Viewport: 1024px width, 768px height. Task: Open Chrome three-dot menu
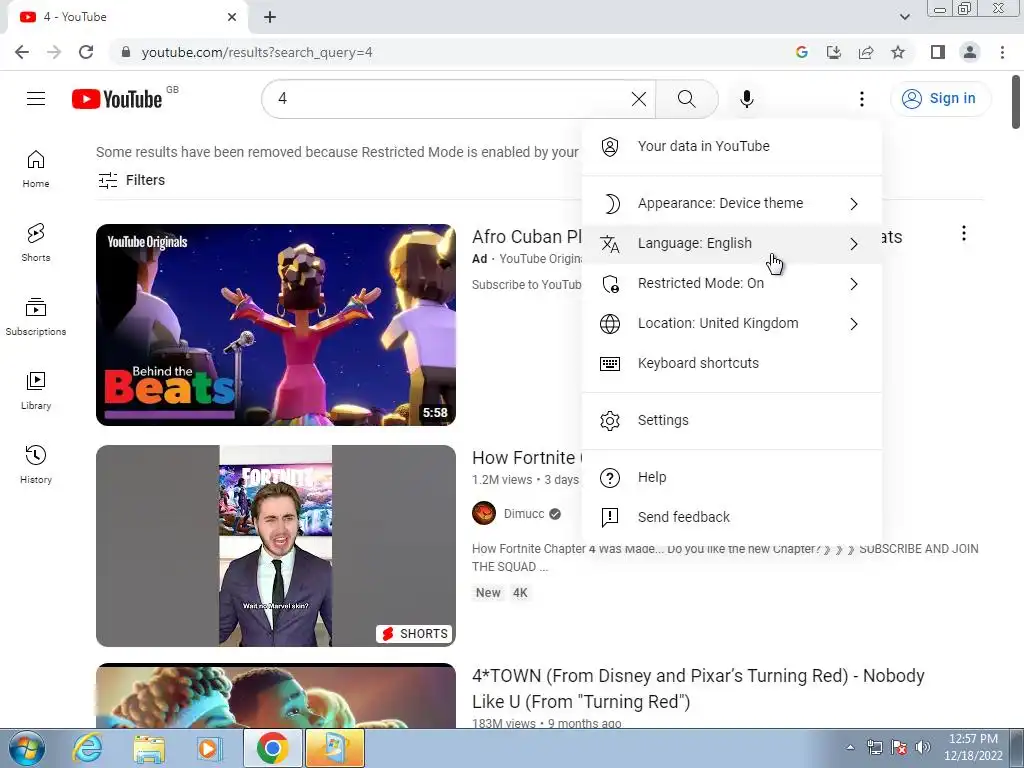tap(1002, 52)
